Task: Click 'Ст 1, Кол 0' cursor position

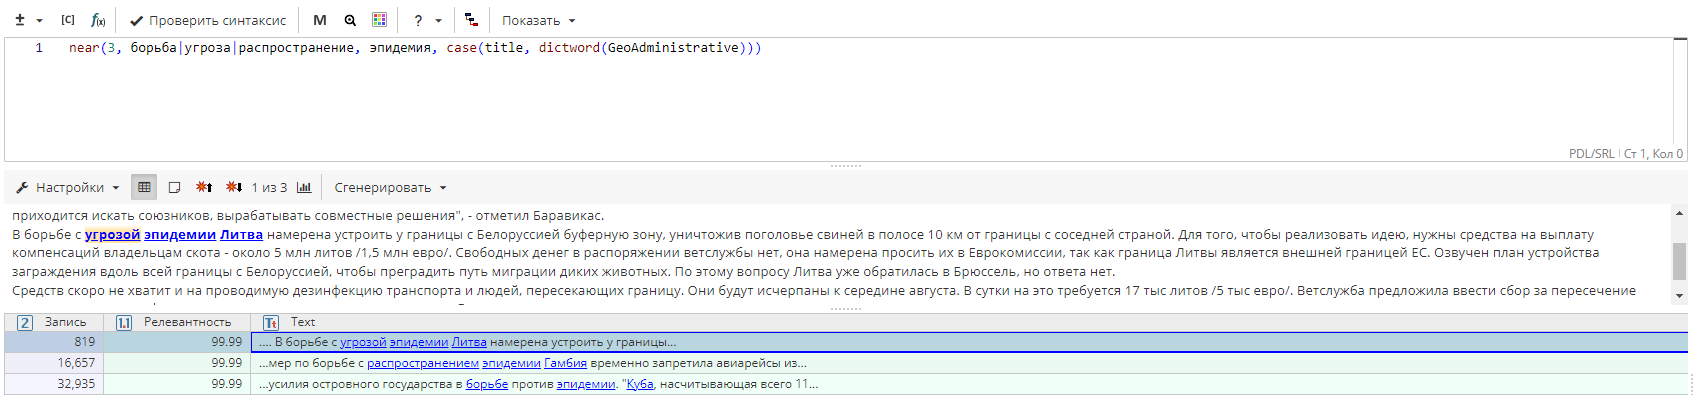Action: click(x=1654, y=154)
